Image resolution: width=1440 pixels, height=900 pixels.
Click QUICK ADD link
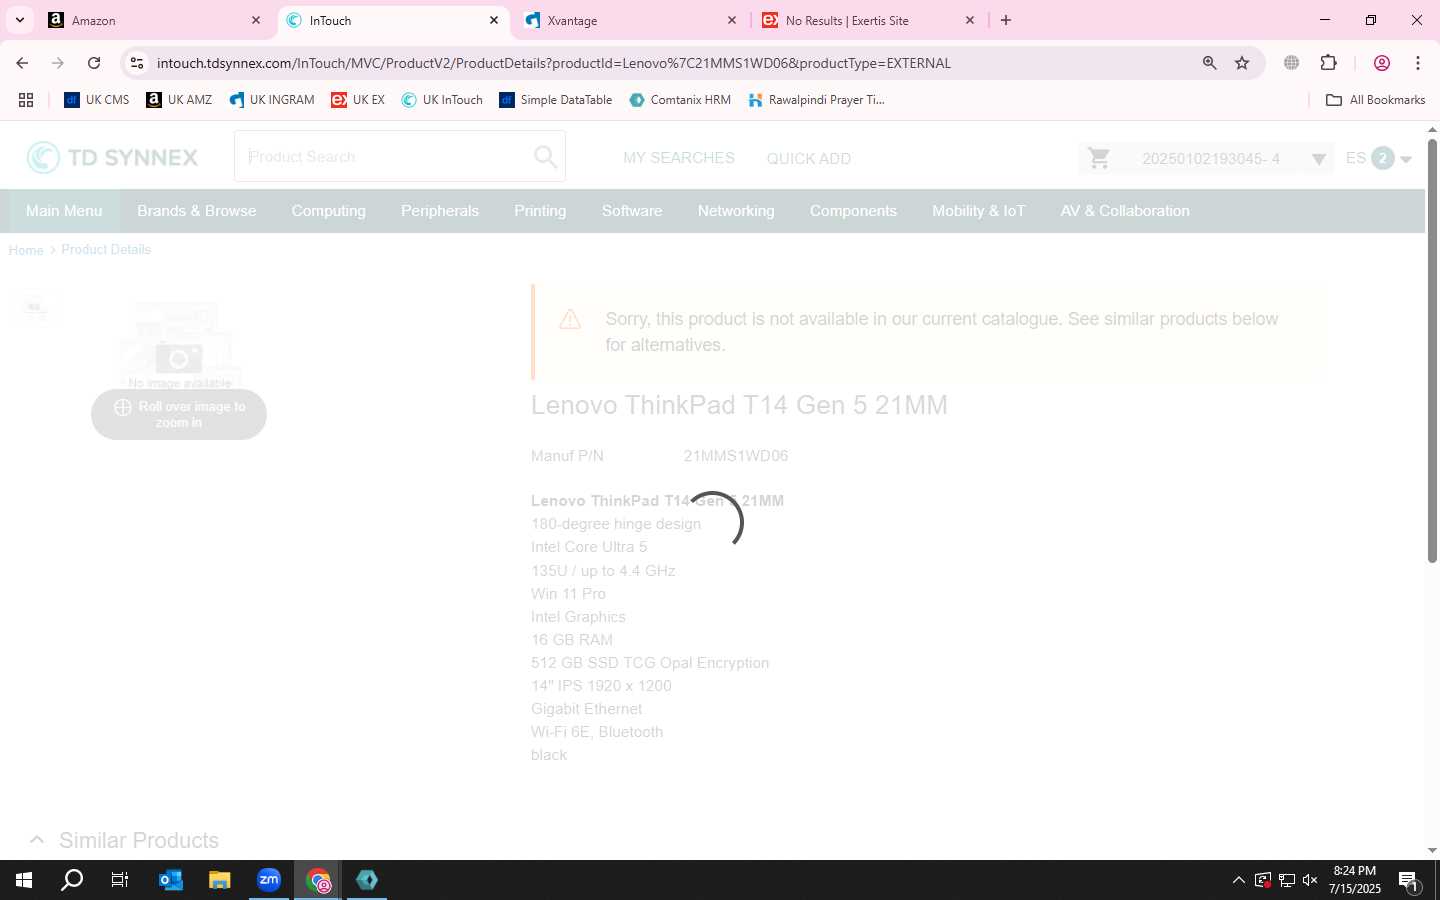click(x=809, y=159)
